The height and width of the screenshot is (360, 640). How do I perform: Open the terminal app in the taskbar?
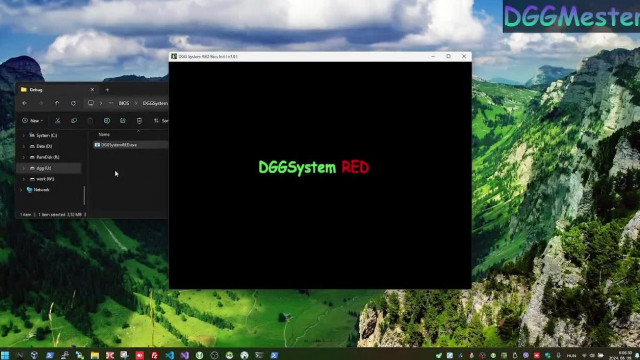(x=259, y=356)
